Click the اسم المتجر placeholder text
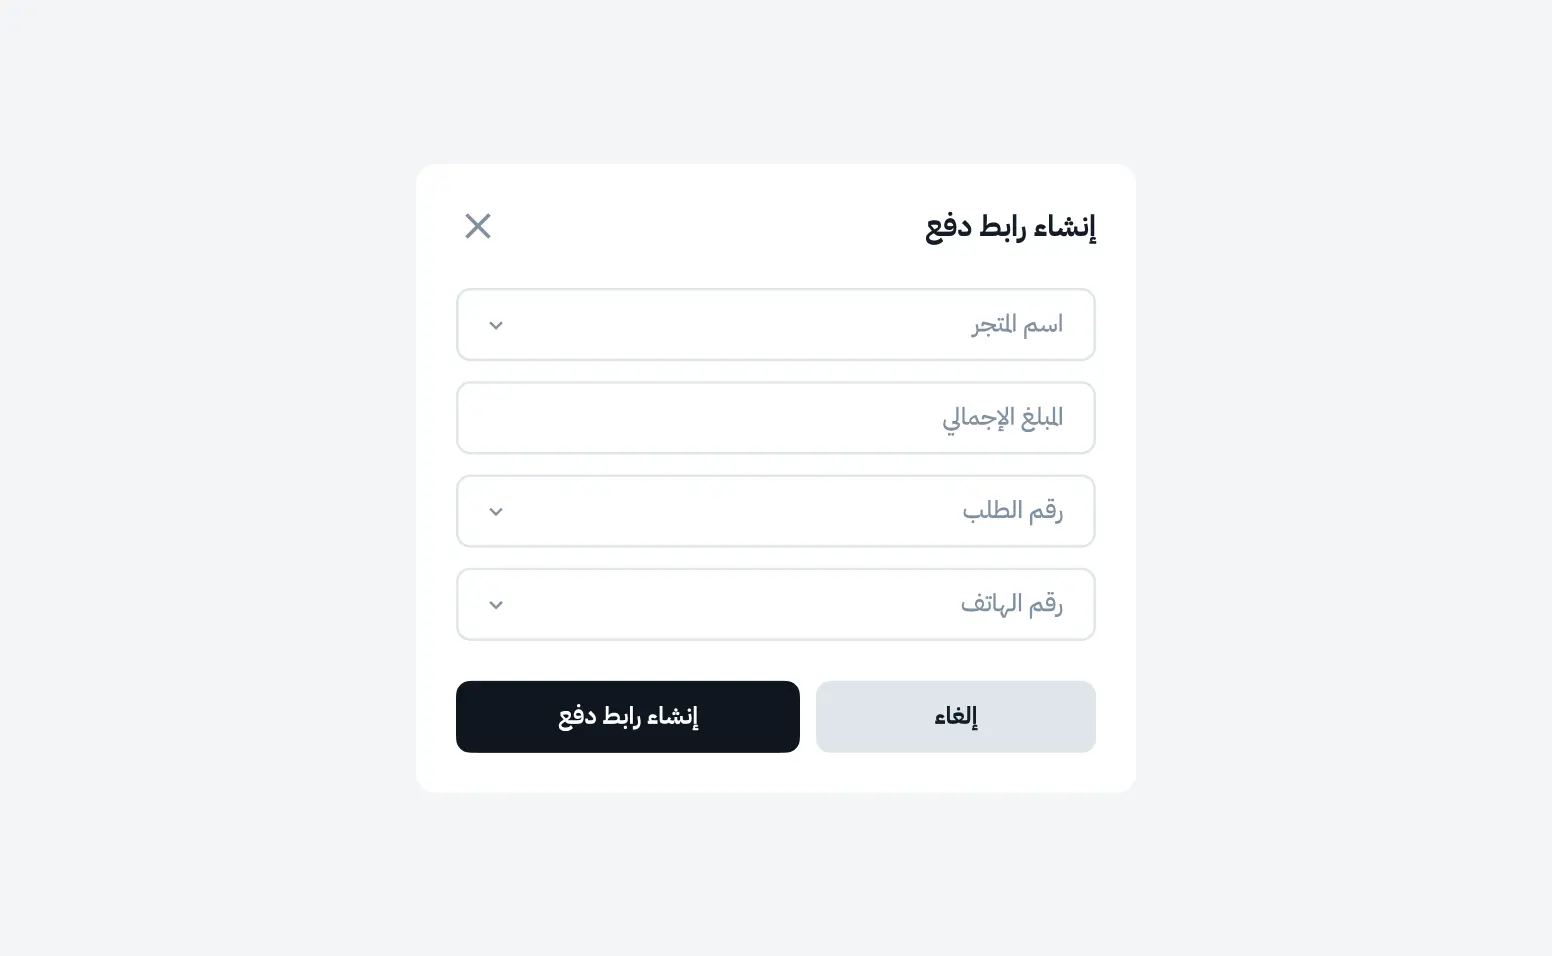 pyautogui.click(x=1017, y=325)
